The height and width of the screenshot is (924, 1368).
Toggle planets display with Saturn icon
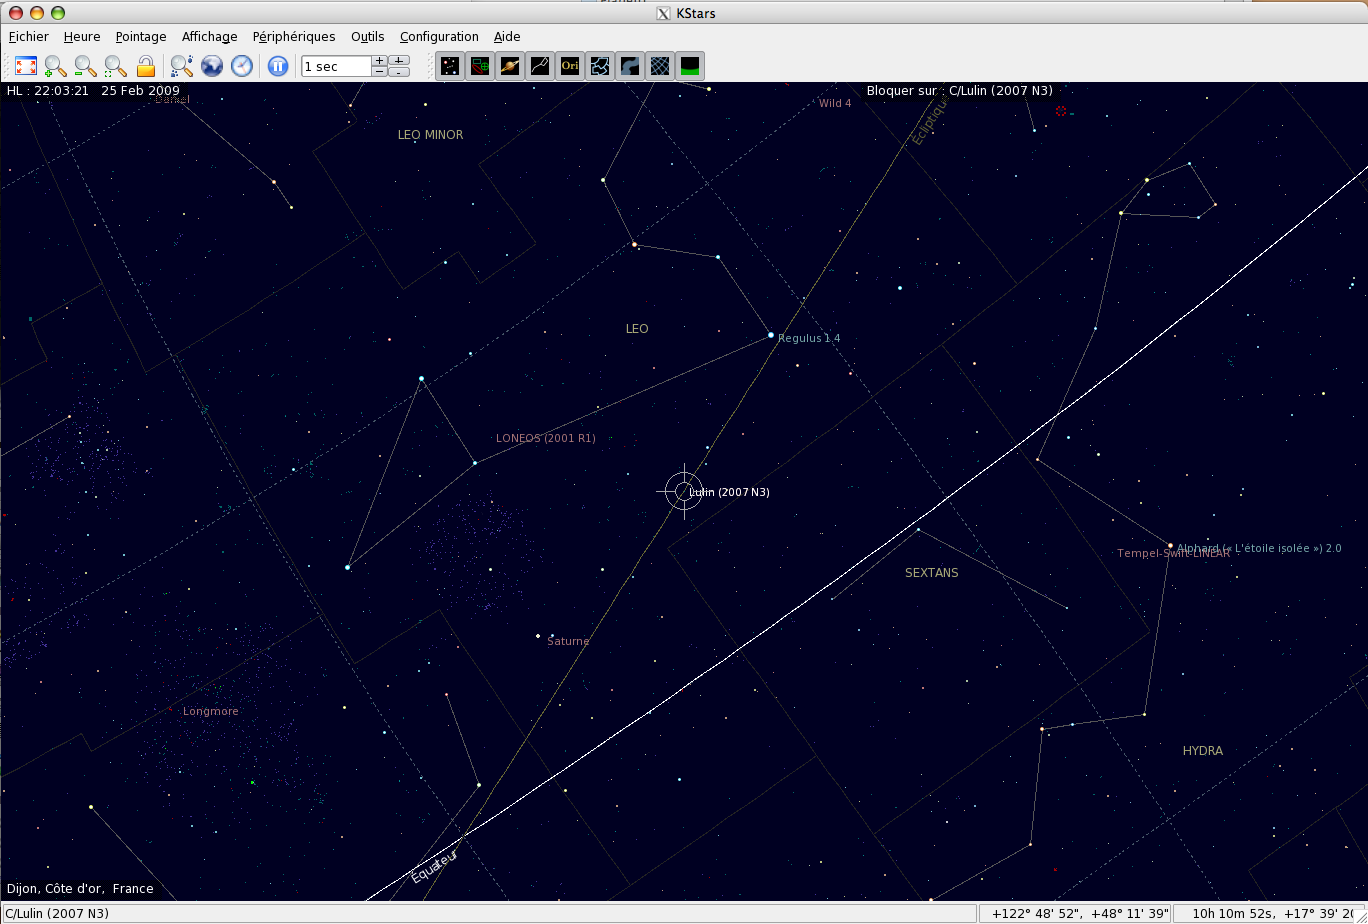click(x=510, y=66)
